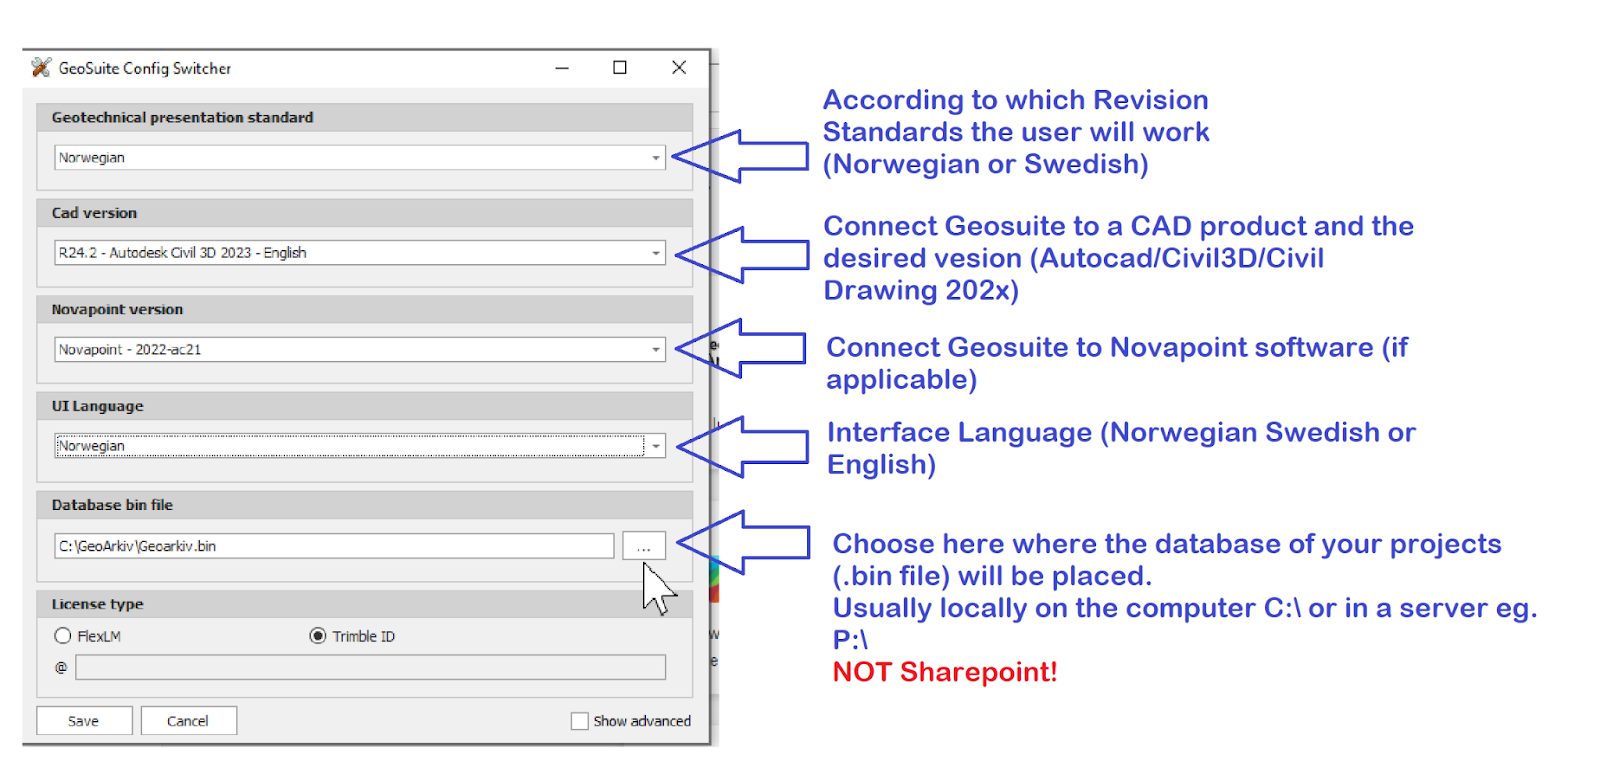This screenshot has width=1600, height=771.
Task: Select the Trimble ID license radio button
Action: [318, 636]
